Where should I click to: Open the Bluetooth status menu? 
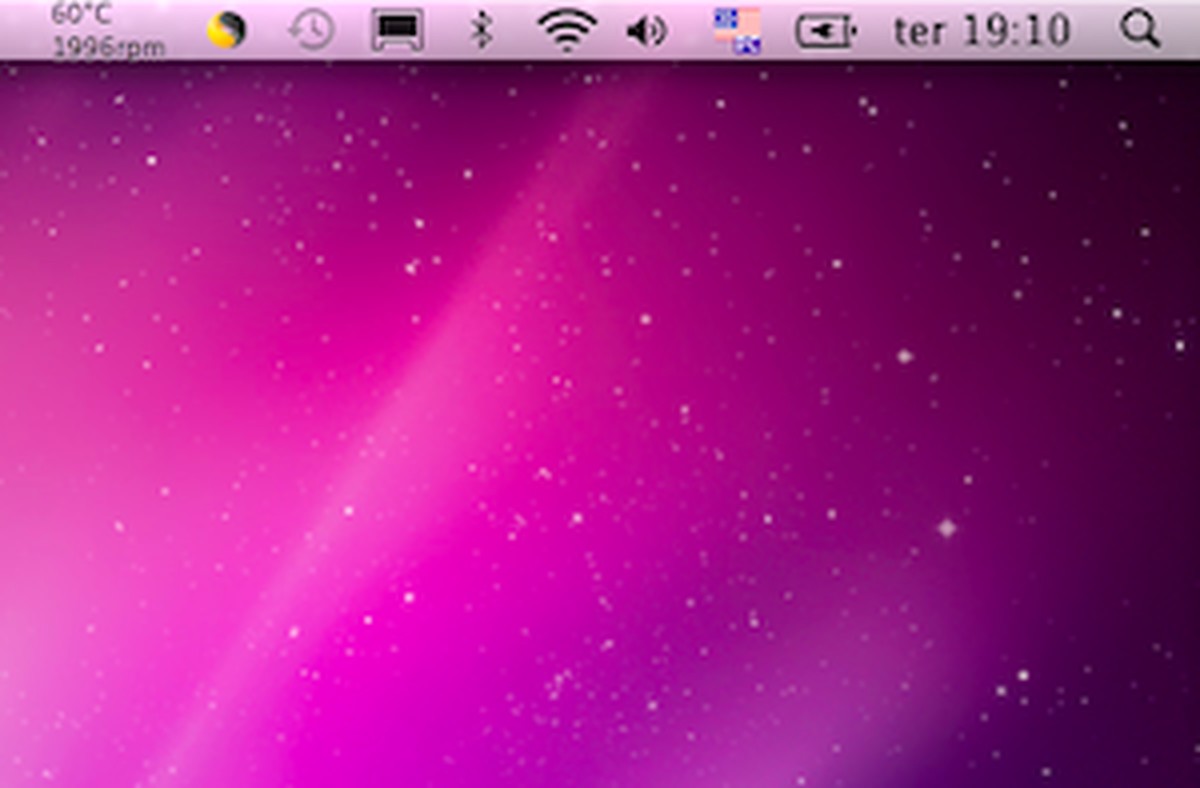(x=482, y=30)
